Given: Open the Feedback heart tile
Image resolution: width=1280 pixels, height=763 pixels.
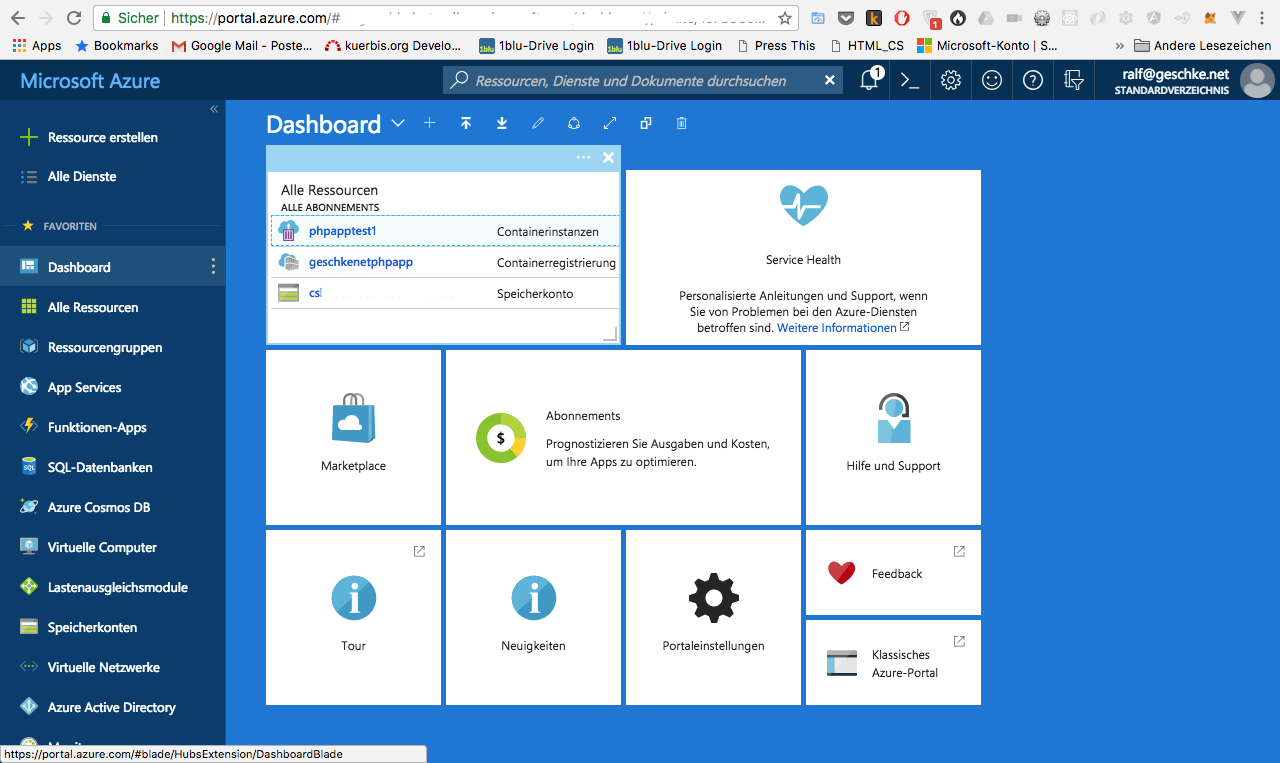Looking at the screenshot, I should (893, 572).
